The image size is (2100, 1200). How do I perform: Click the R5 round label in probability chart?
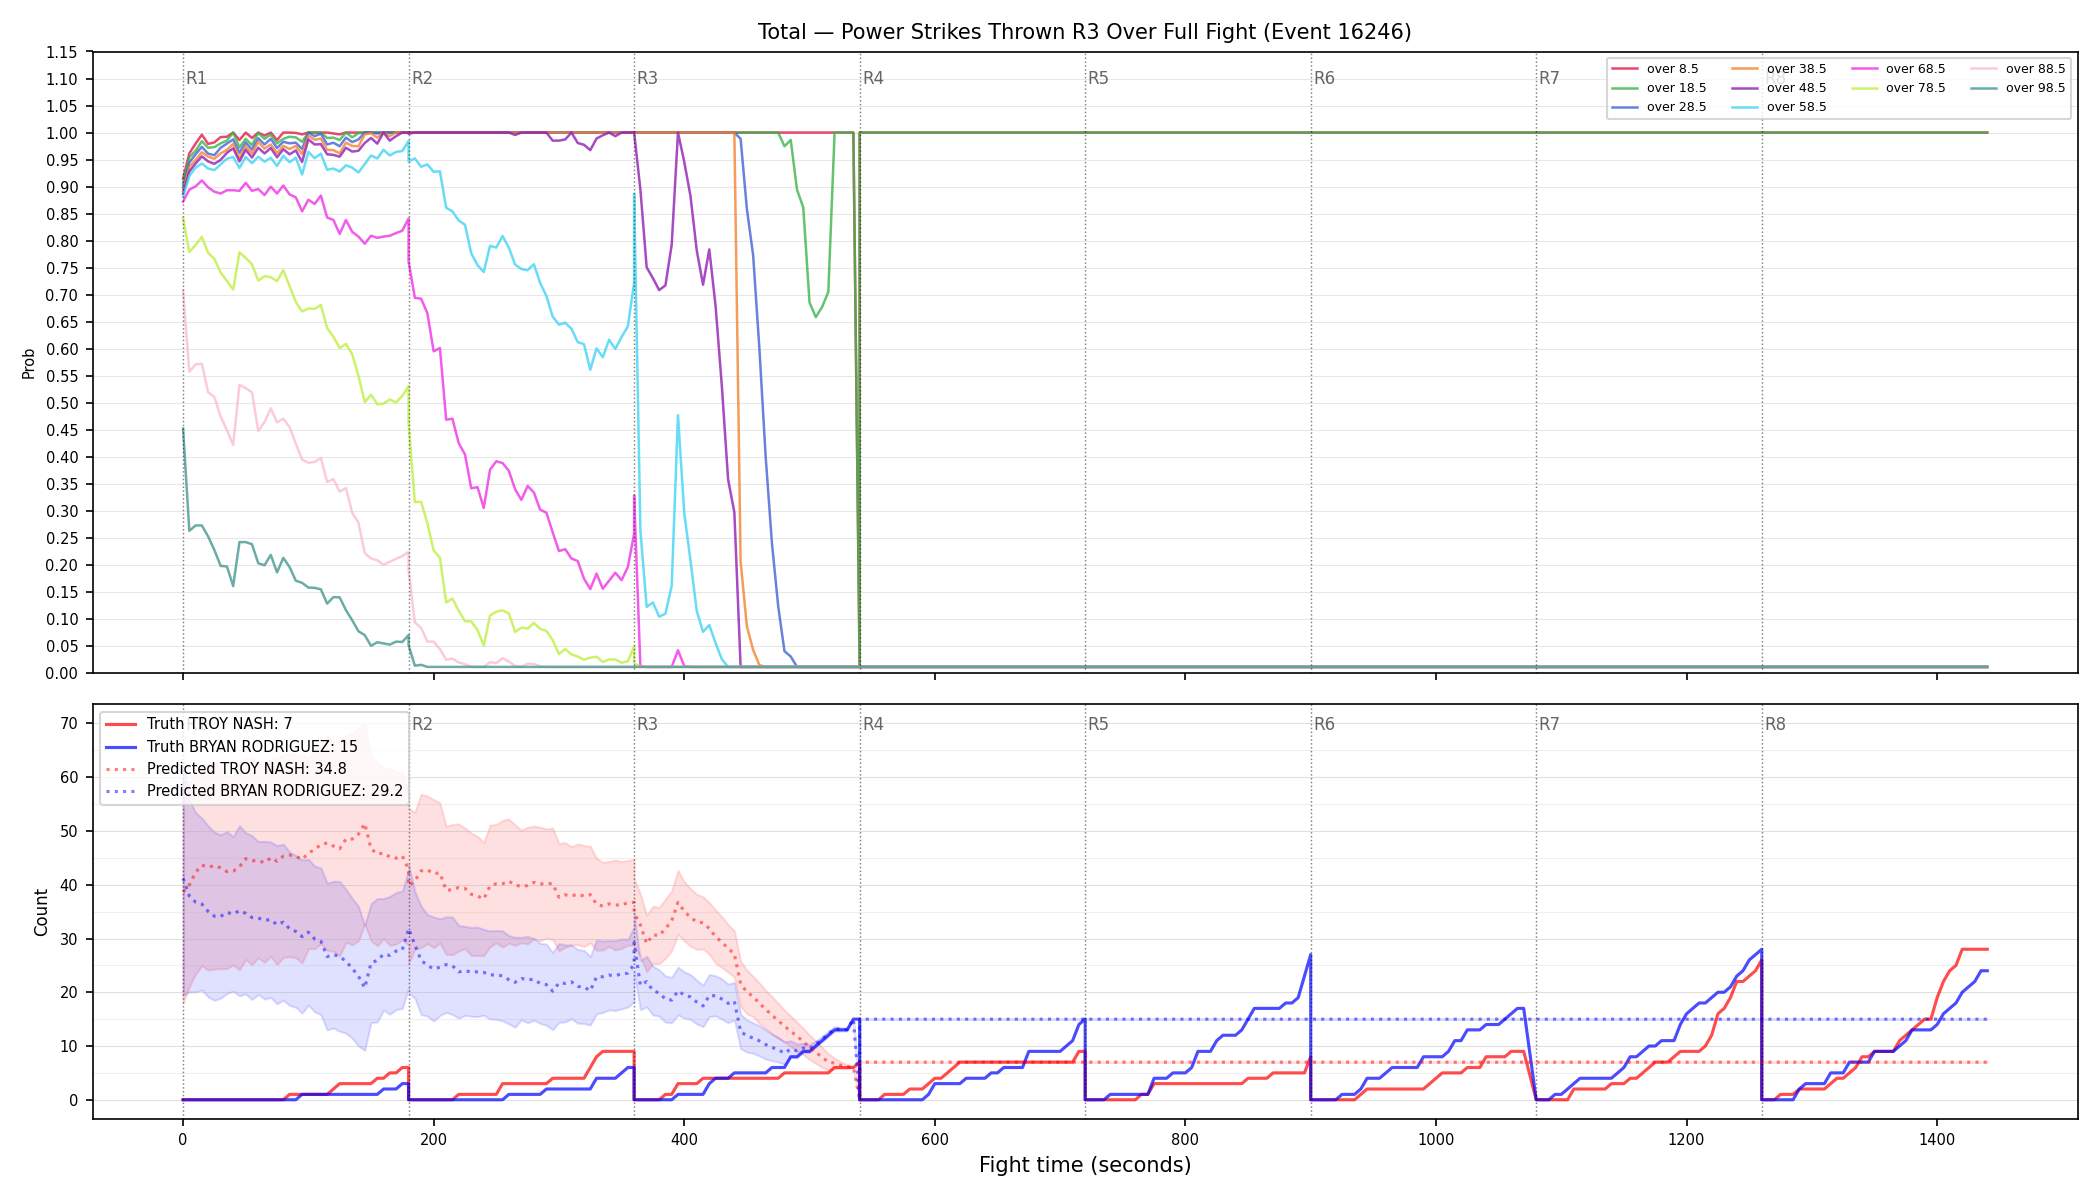tap(1098, 78)
